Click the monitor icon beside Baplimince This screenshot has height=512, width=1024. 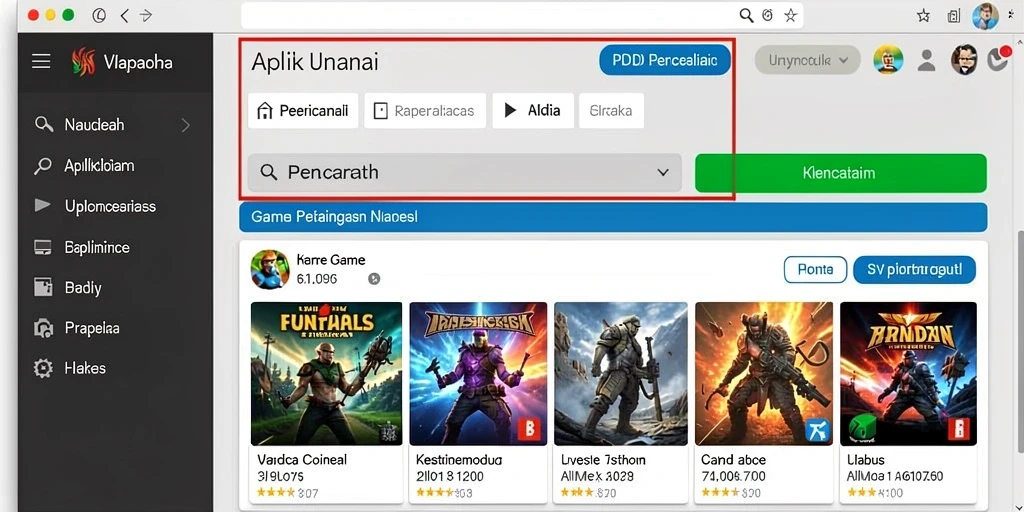point(42,248)
